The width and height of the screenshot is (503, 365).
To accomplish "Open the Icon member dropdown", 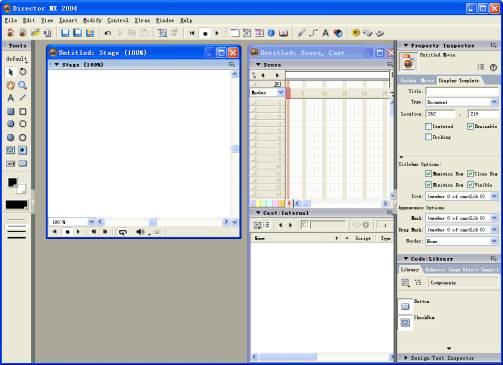I will point(494,196).
